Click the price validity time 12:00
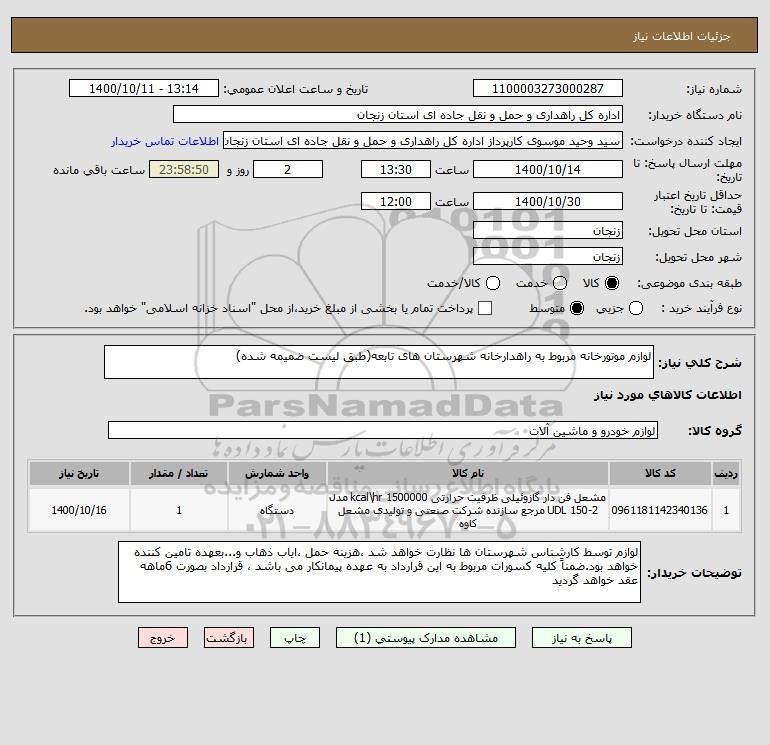The width and height of the screenshot is (770, 745). (x=396, y=201)
